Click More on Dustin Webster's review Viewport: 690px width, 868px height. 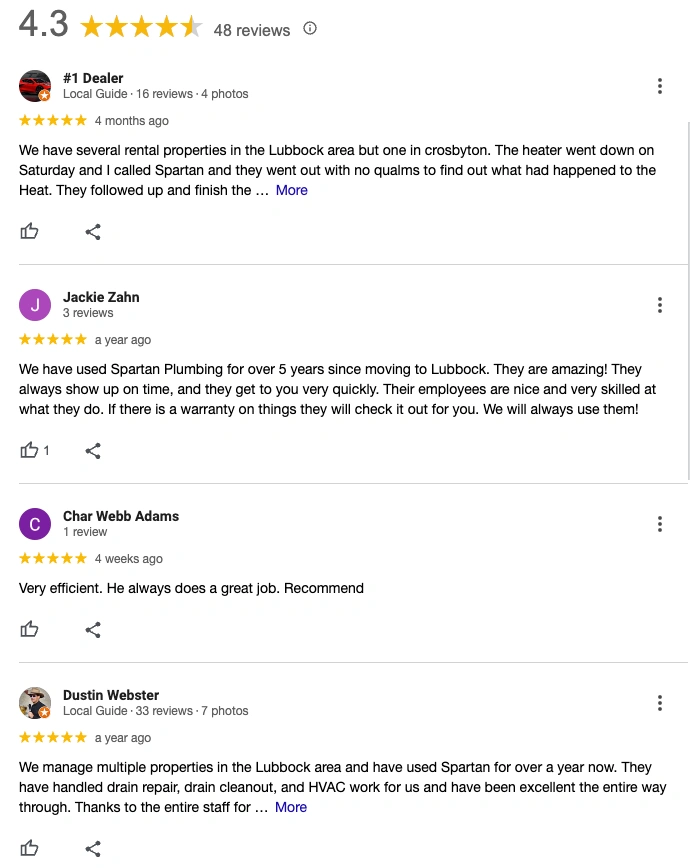coord(290,807)
